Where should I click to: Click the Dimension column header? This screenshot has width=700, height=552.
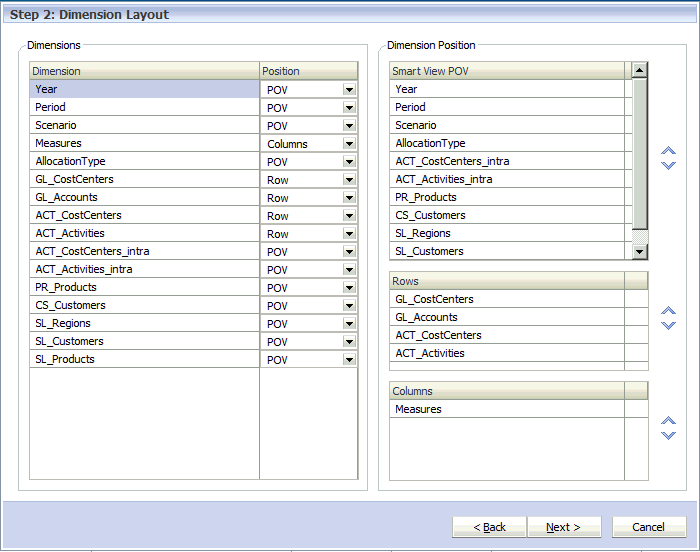coord(144,71)
